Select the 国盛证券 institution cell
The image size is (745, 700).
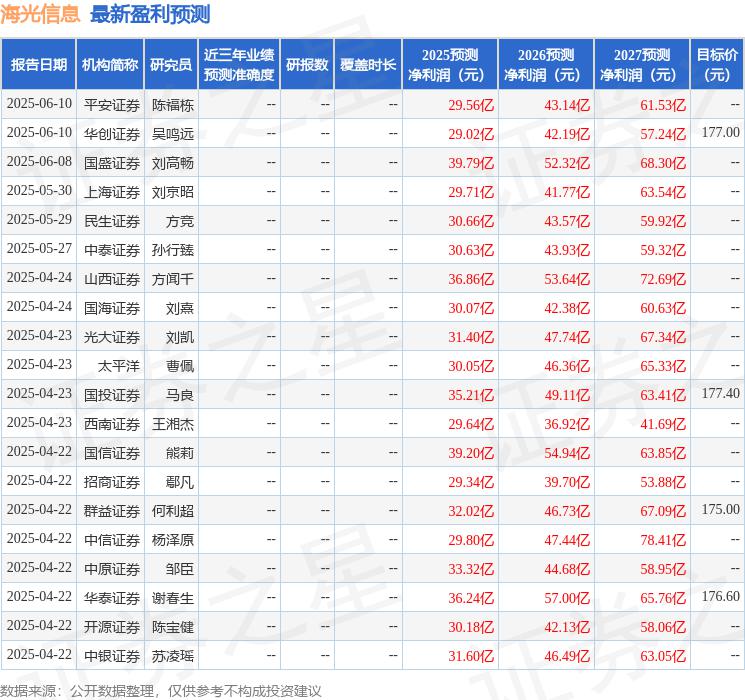click(112, 163)
